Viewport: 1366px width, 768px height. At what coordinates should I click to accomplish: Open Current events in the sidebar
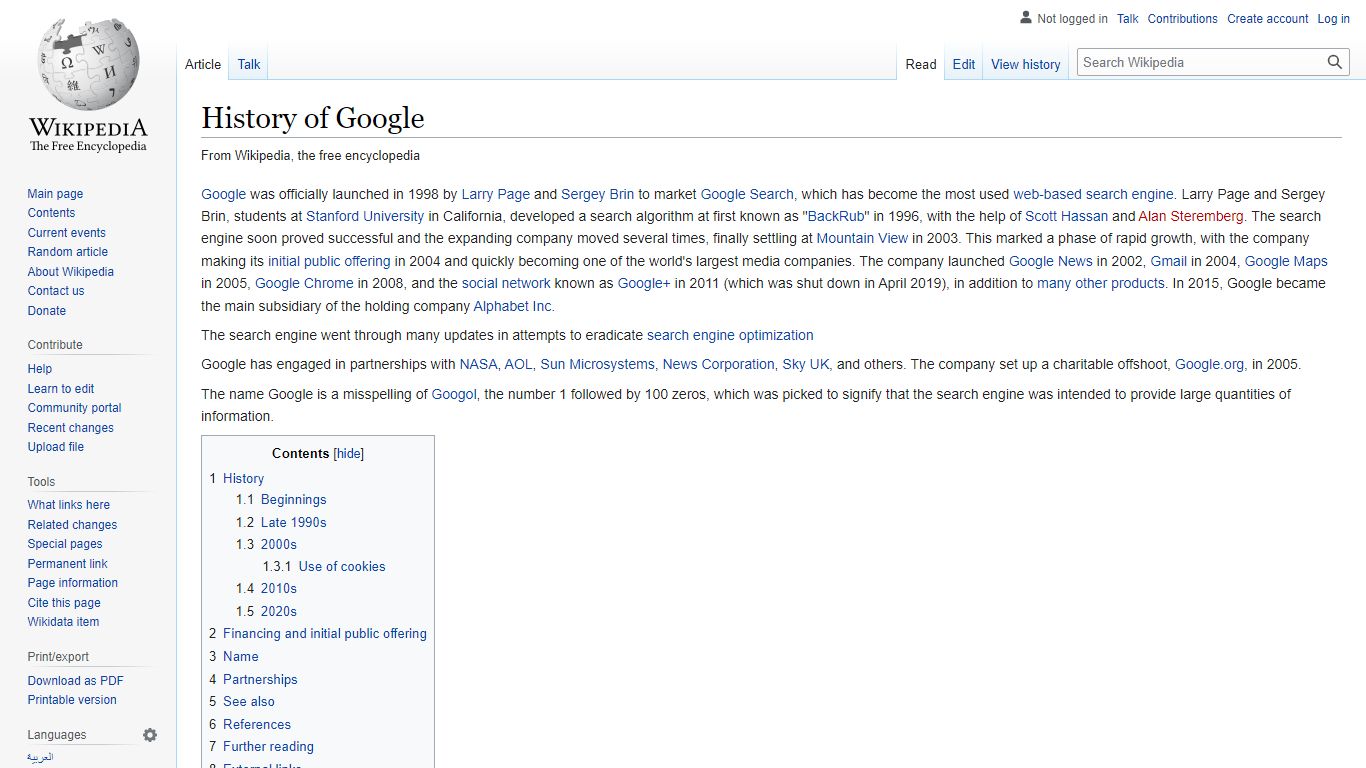tap(66, 233)
